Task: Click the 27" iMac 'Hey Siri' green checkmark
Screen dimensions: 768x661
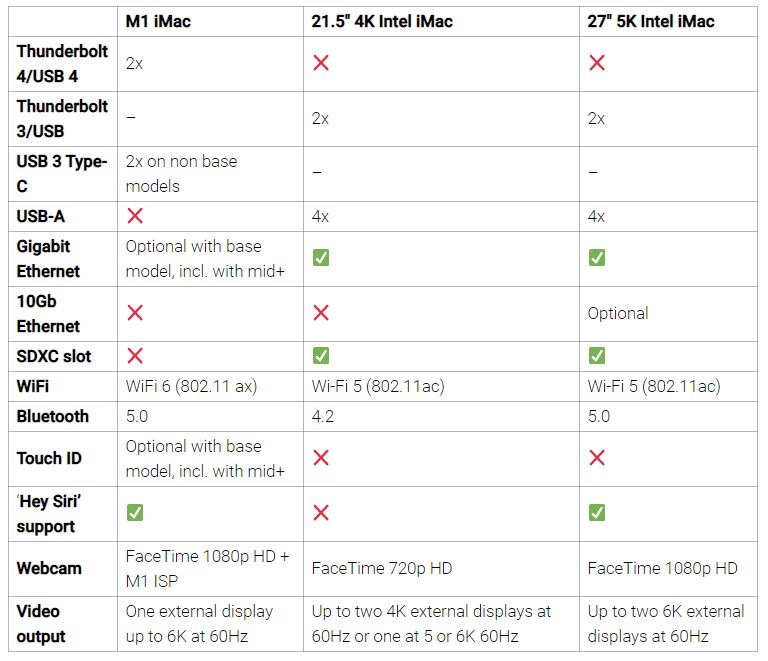Action: [x=597, y=513]
